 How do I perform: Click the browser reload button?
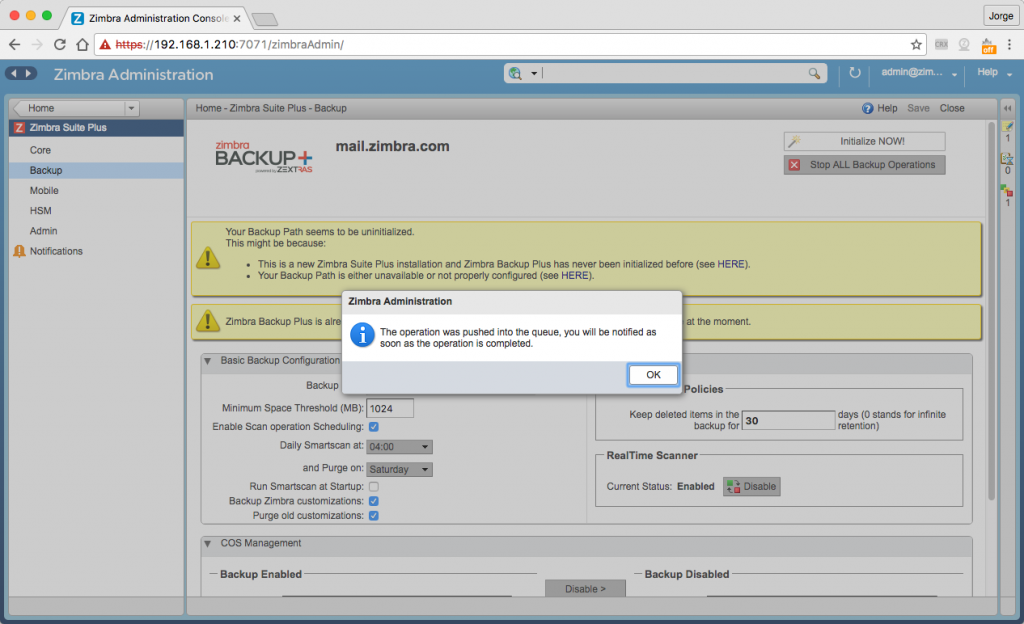click(59, 44)
